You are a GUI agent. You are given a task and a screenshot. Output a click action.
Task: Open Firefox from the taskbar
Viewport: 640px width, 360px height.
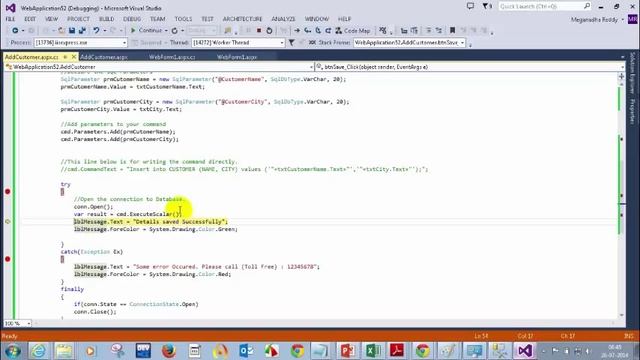pyautogui.click(x=169, y=351)
